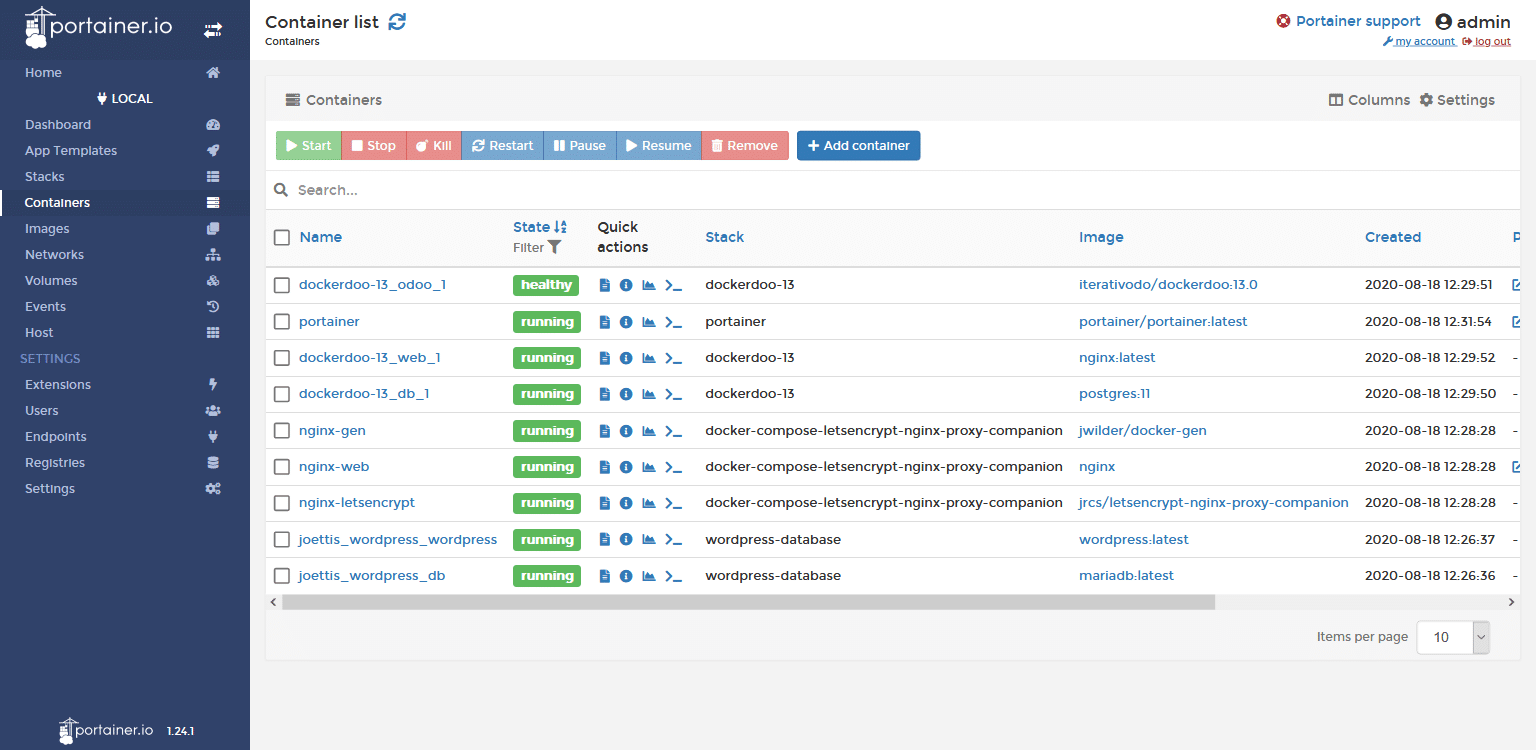
Task: Open stats chart icon for nginx-gen
Action: coord(649,431)
